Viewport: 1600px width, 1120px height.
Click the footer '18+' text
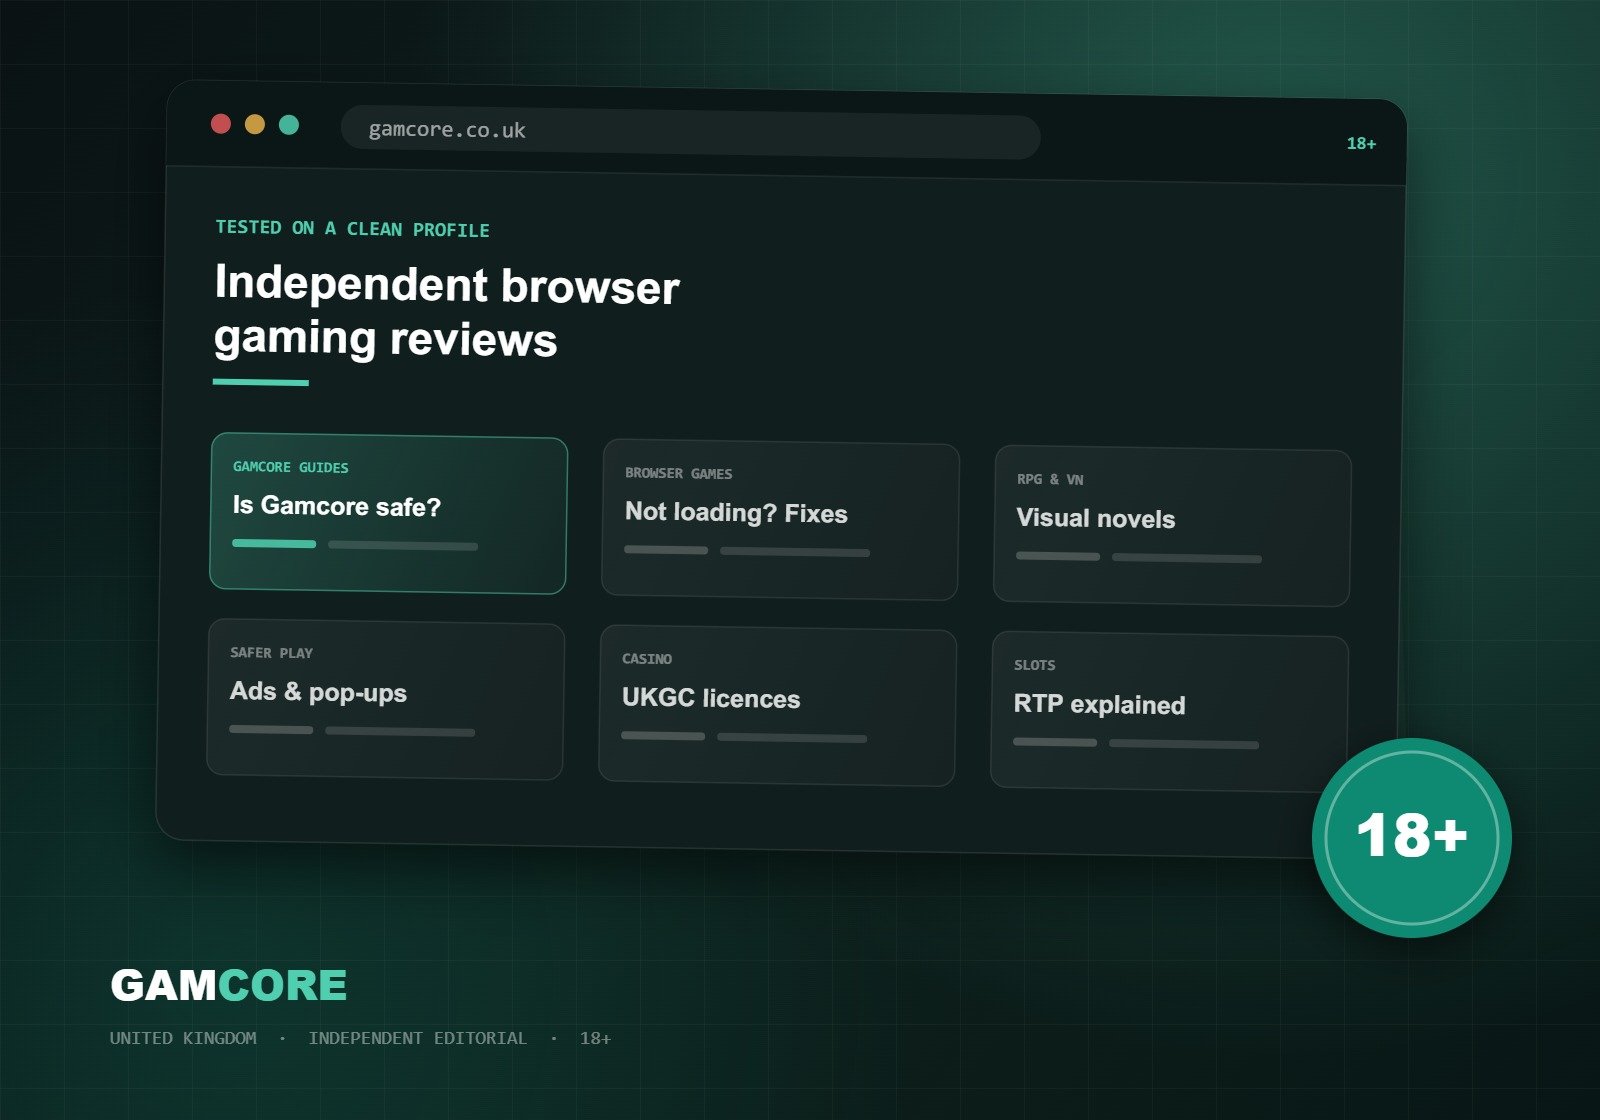click(x=595, y=1038)
